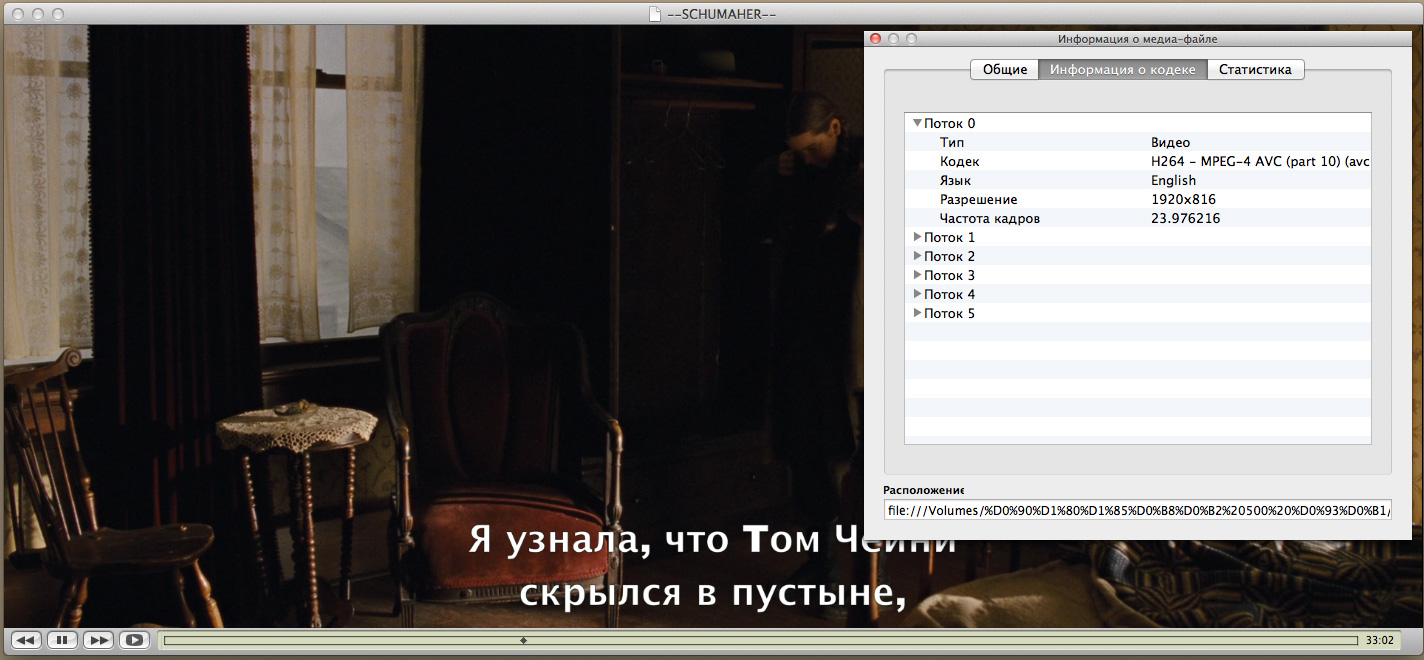Select the Кодек row in stream list
The width and height of the screenshot is (1424, 660).
(1137, 161)
